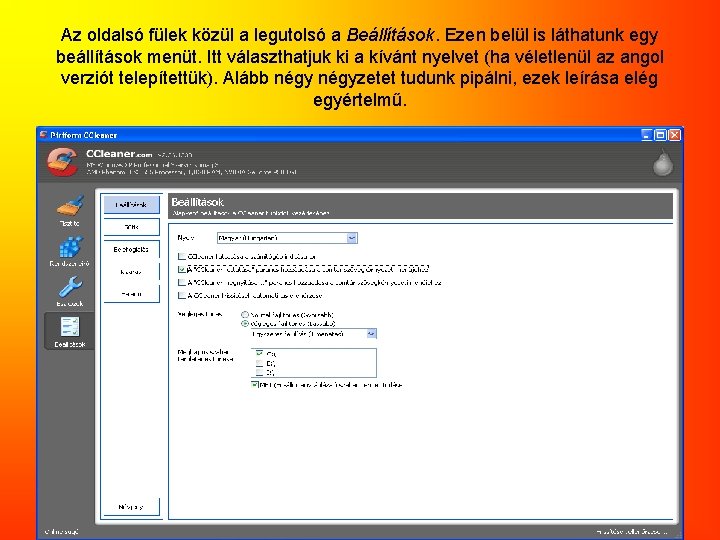Select the Beállítások sub-tab button
The width and height of the screenshot is (720, 540).
131,205
